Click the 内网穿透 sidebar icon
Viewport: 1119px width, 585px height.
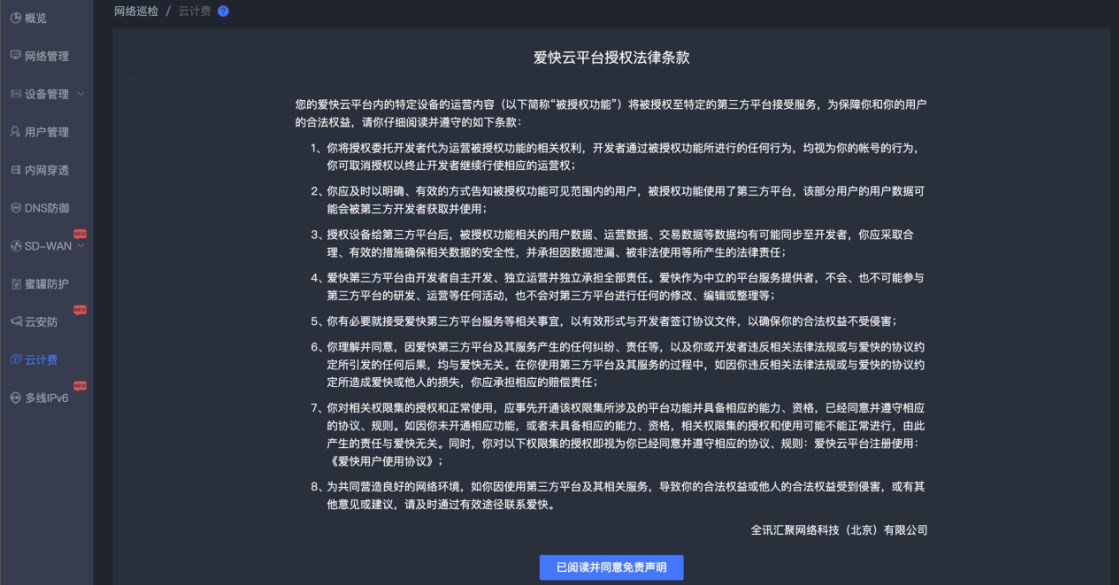click(16, 170)
